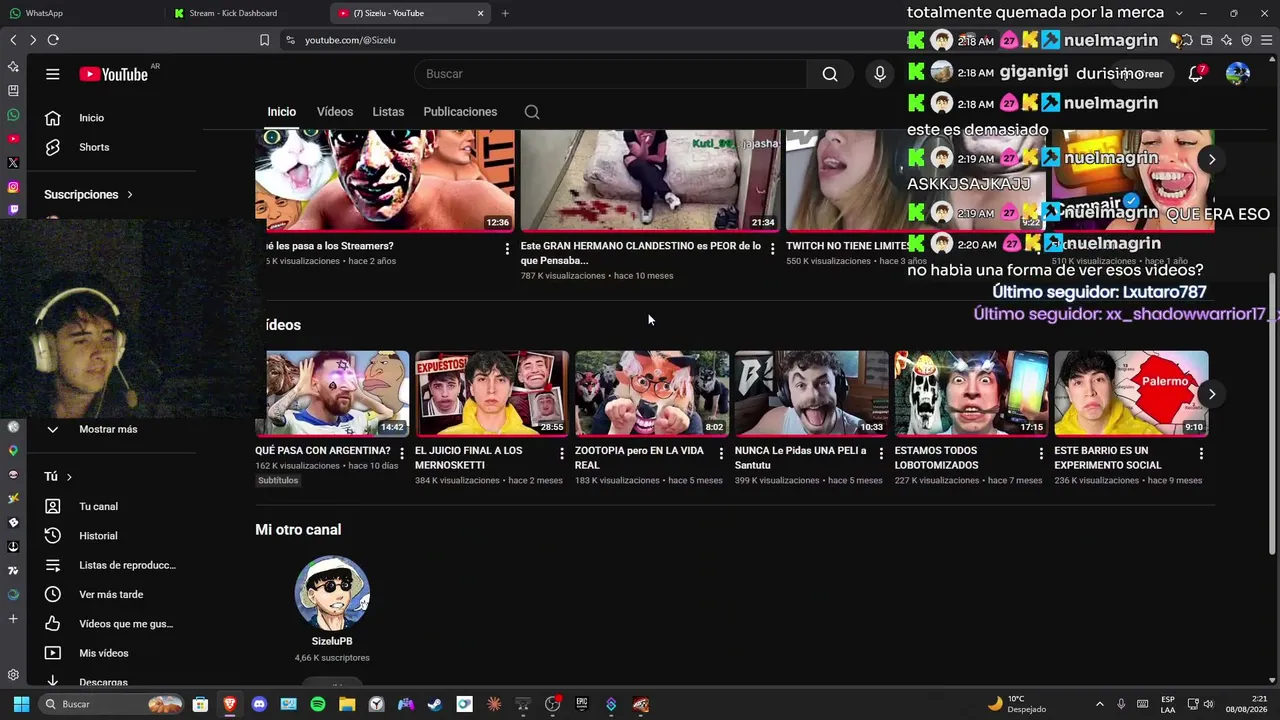The image size is (1280, 720).
Task: Open Leo AI sparkle icon in sidebar
Action: [13, 66]
